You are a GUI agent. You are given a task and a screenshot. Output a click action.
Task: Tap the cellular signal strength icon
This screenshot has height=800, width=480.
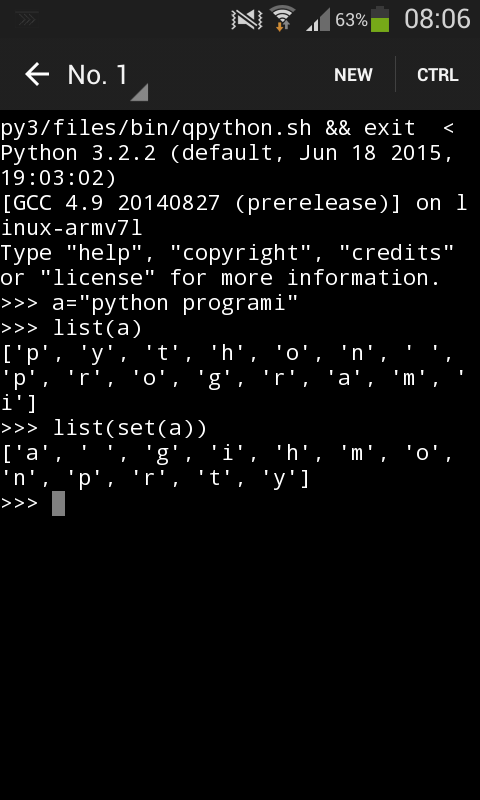[x=318, y=20]
